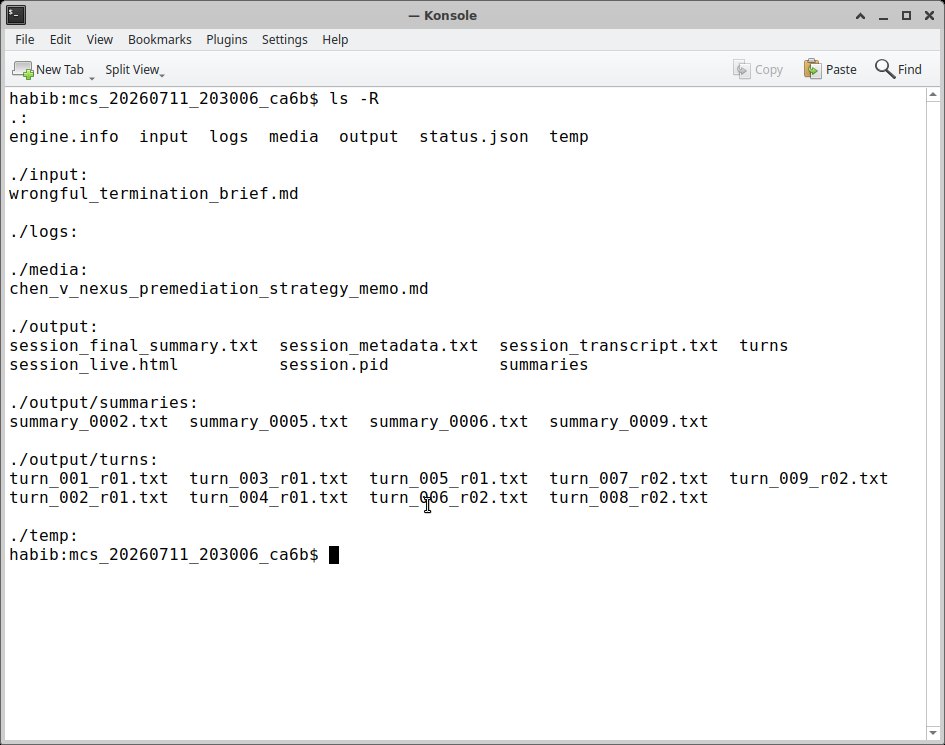Click turn_008_r02.txt file name
Viewport: 945px width, 745px height.
(629, 497)
